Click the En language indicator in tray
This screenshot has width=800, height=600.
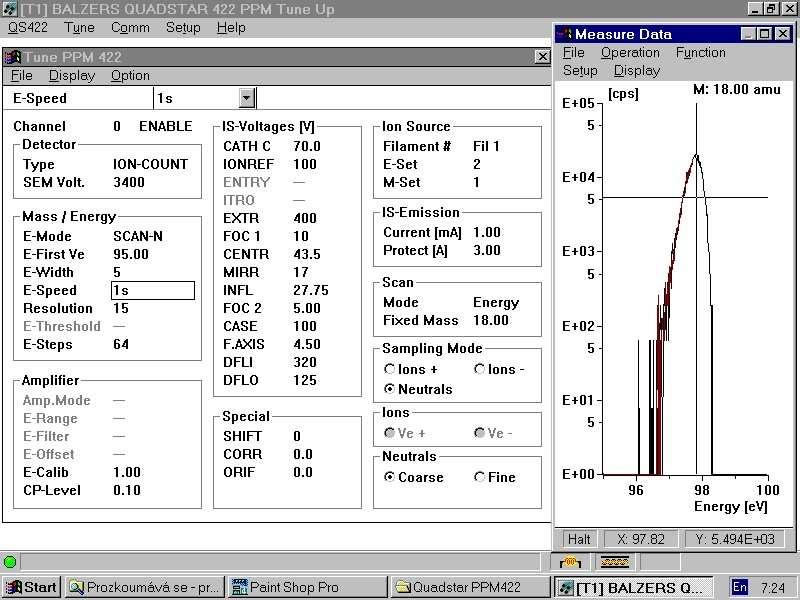(x=740, y=587)
